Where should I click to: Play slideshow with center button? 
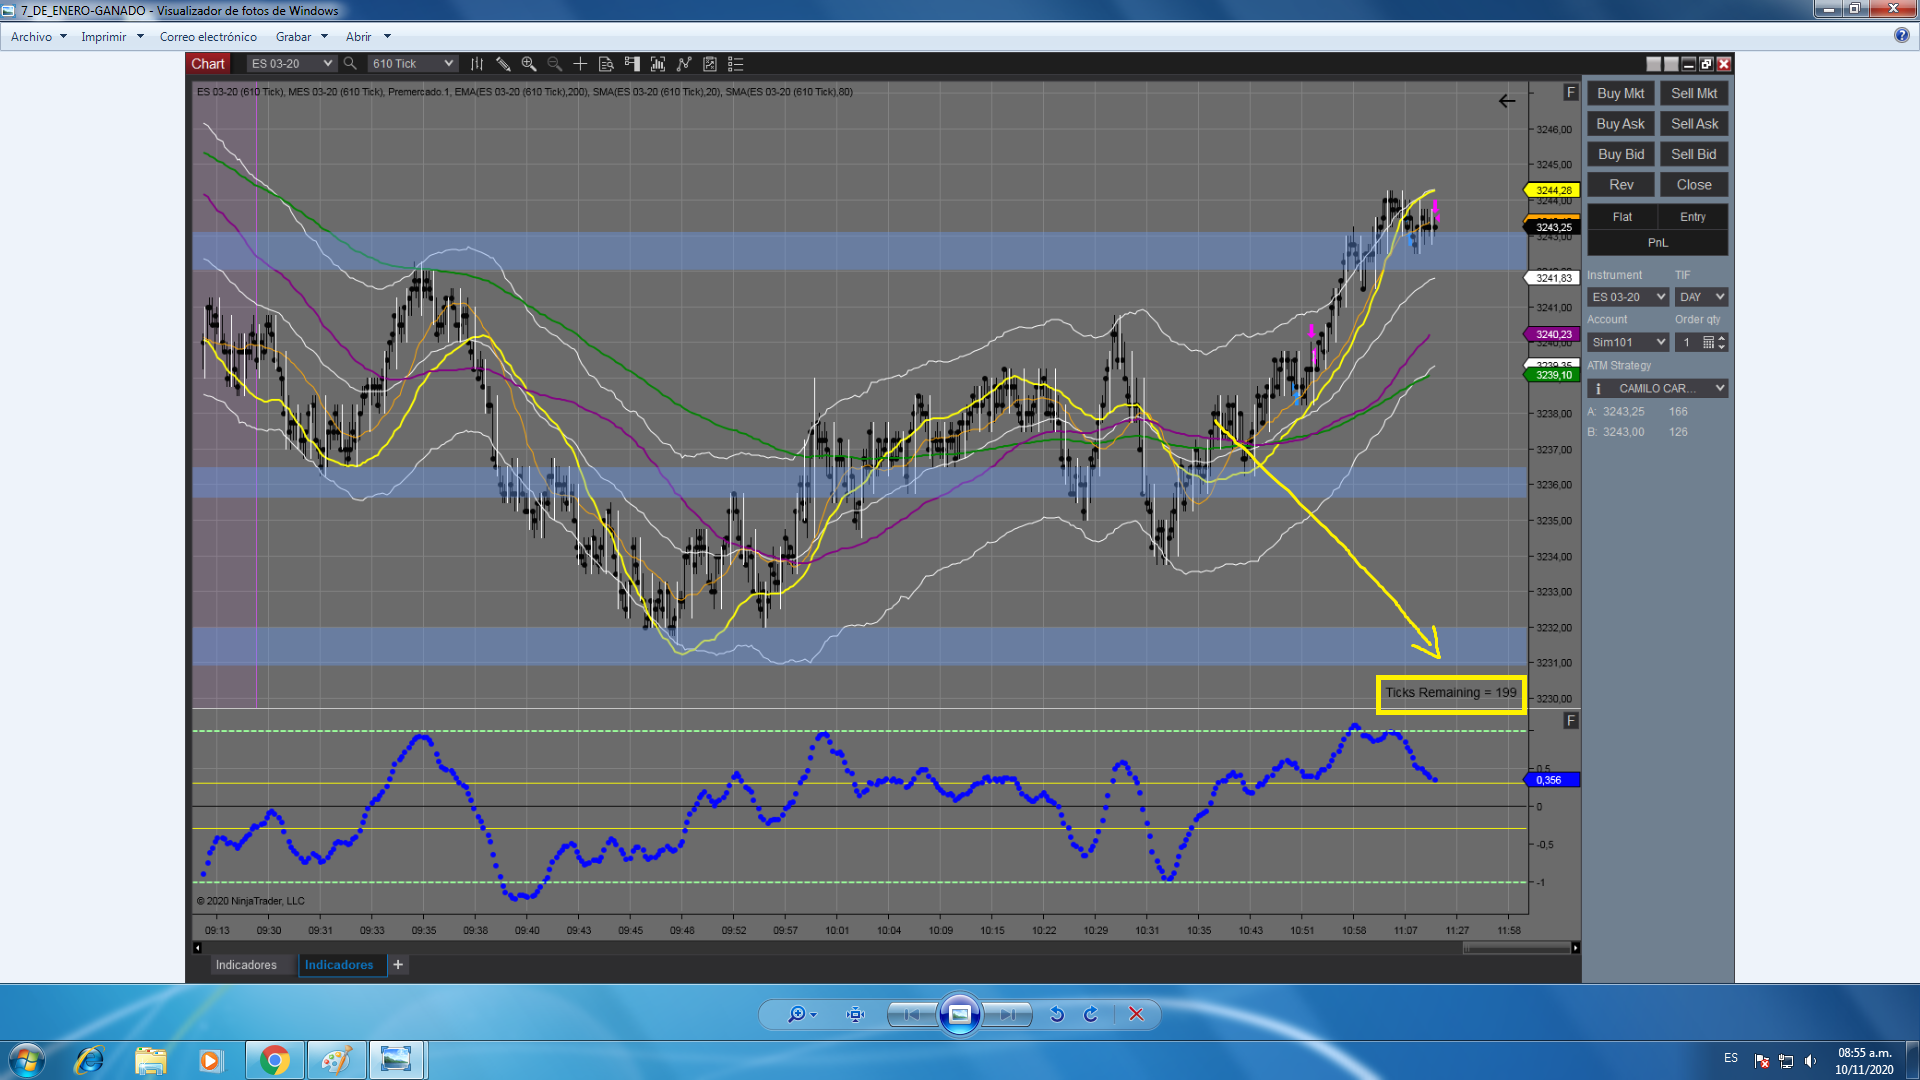pyautogui.click(x=959, y=1014)
